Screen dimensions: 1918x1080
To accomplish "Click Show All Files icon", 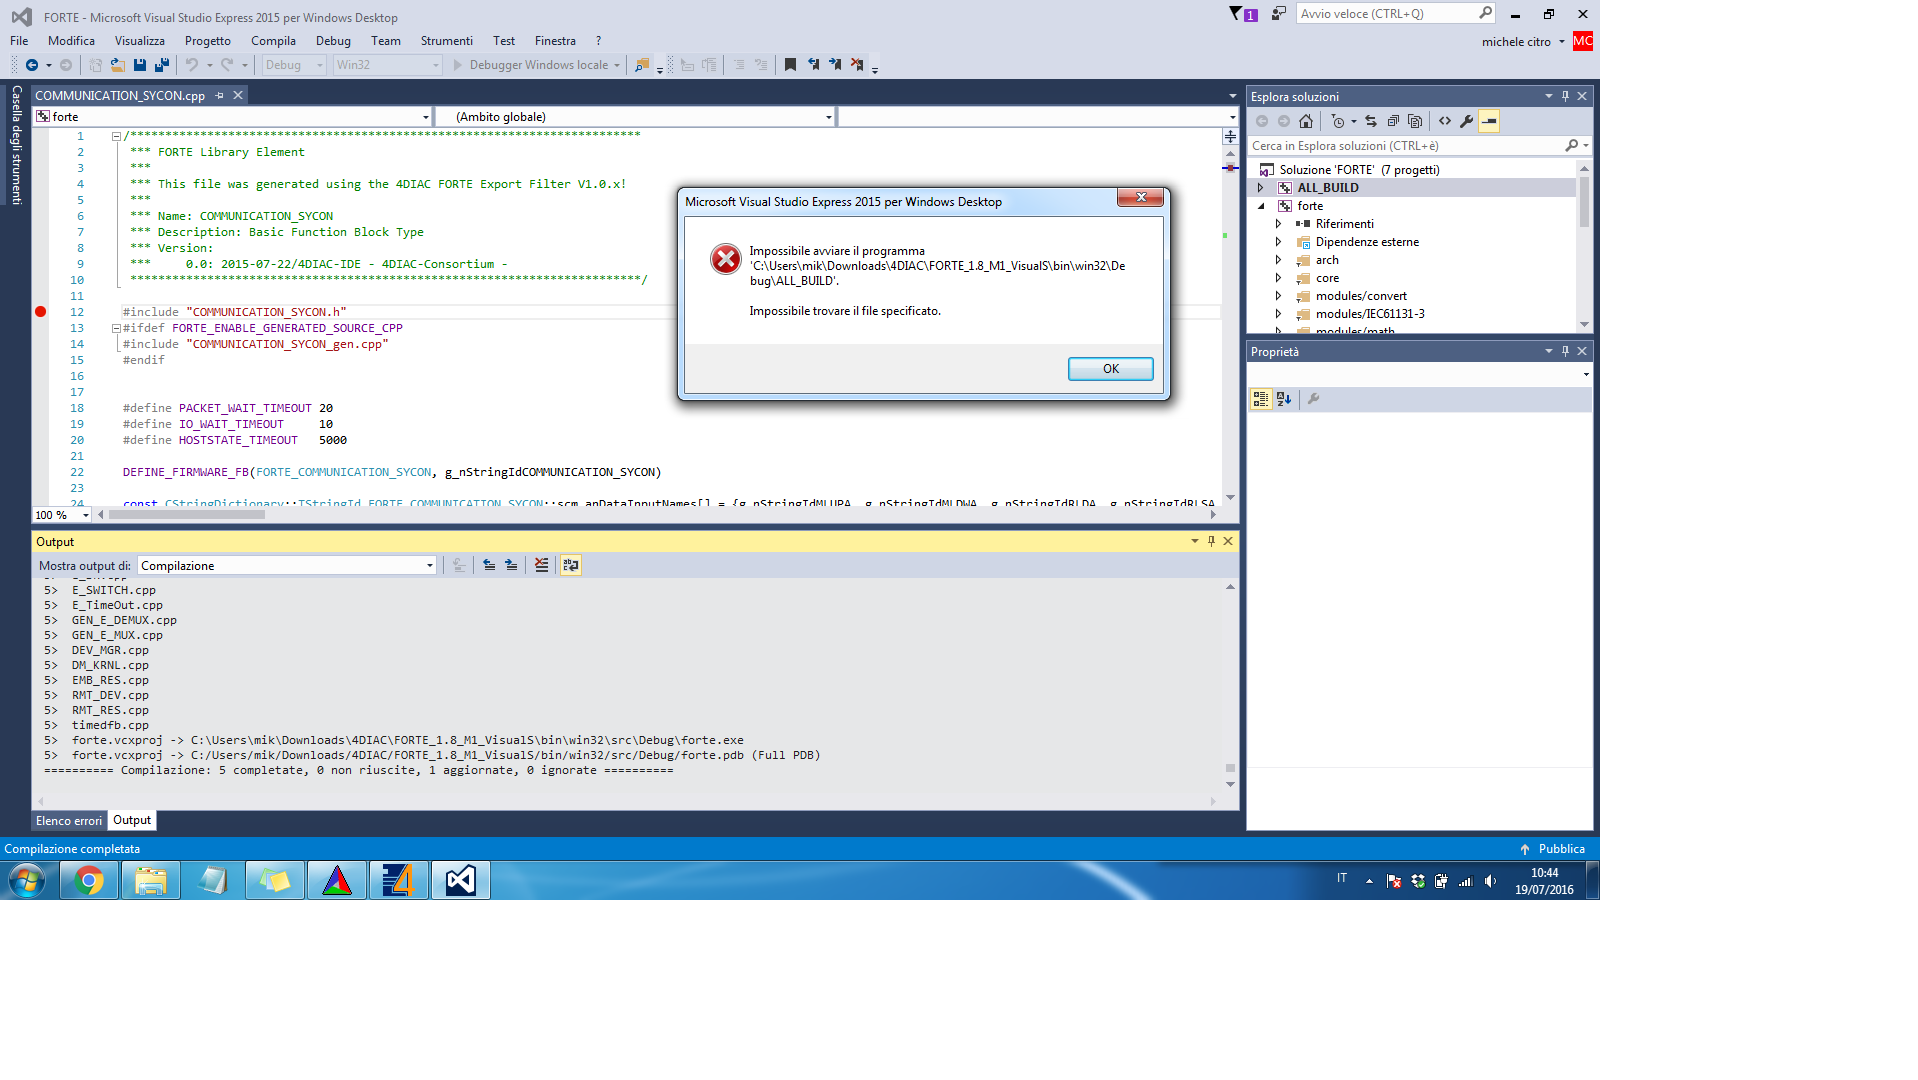I will 1415,121.
